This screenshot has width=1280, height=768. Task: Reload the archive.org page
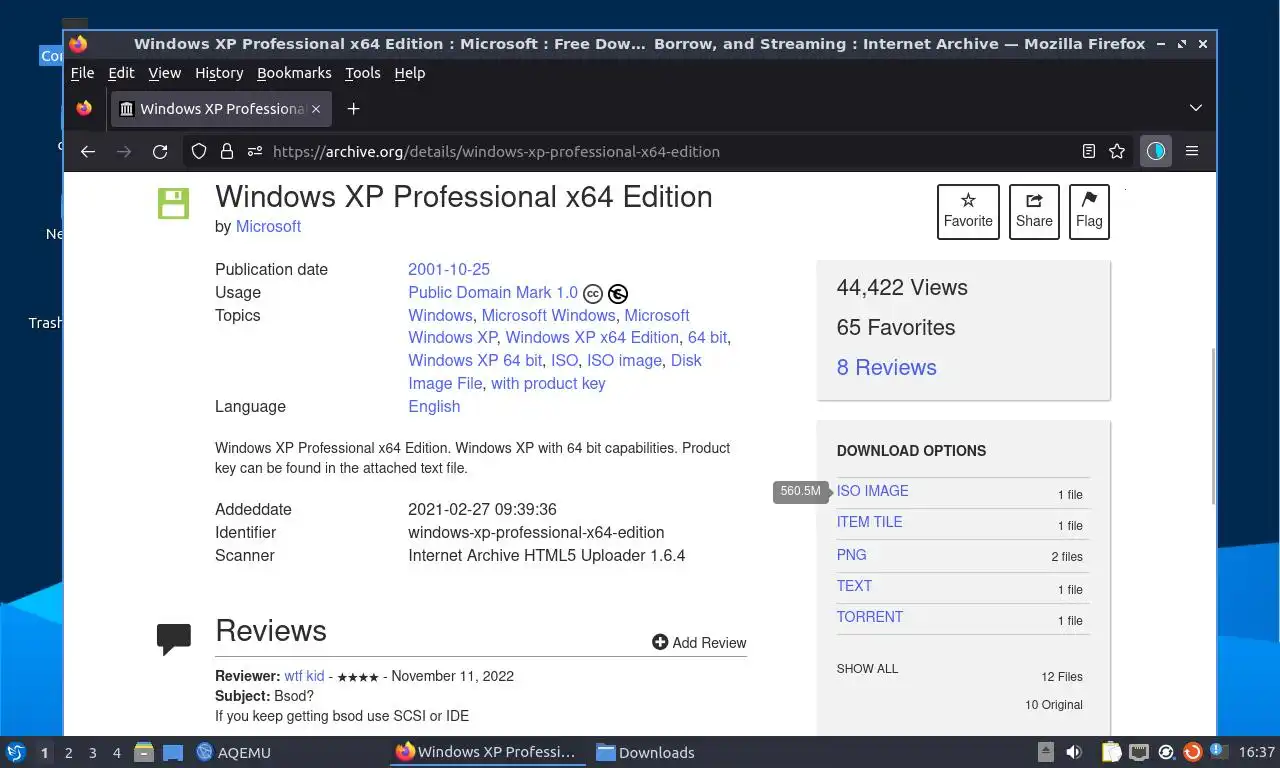[x=160, y=152]
